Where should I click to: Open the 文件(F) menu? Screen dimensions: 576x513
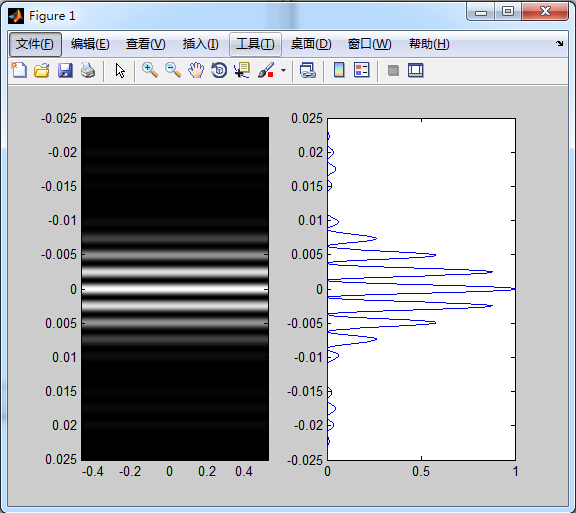(x=35, y=44)
